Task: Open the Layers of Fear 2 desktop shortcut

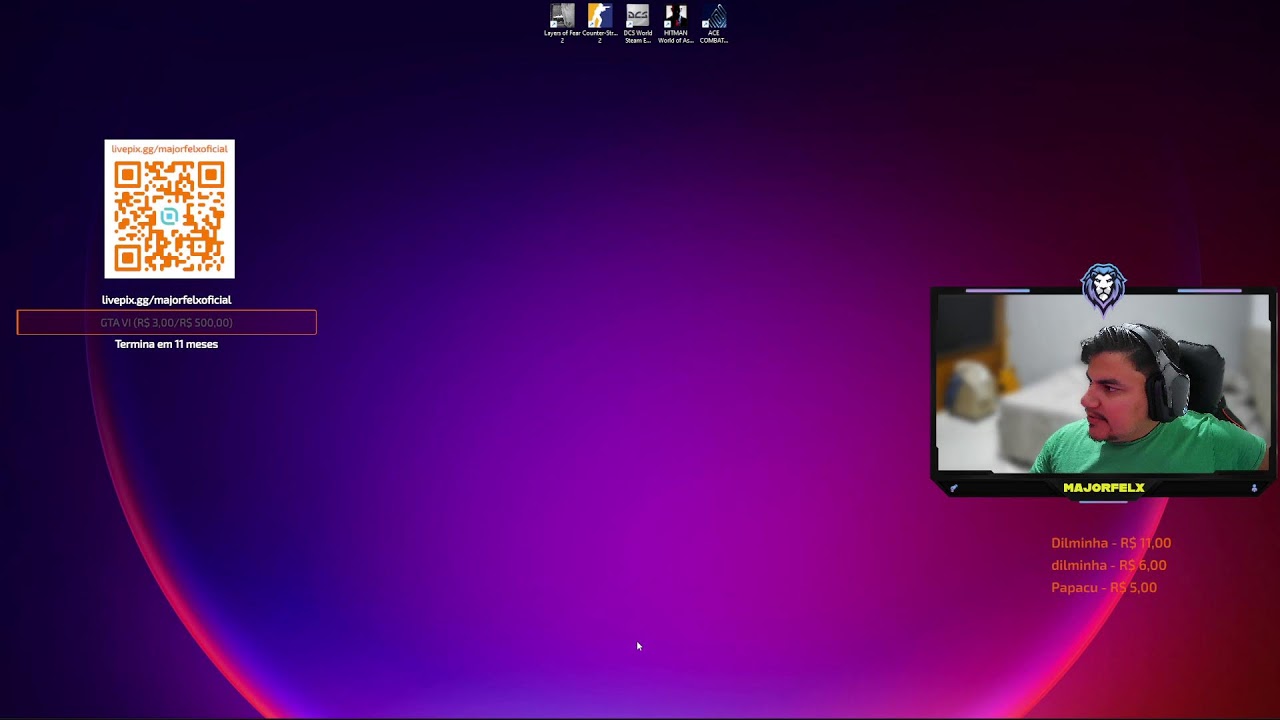Action: [x=562, y=24]
